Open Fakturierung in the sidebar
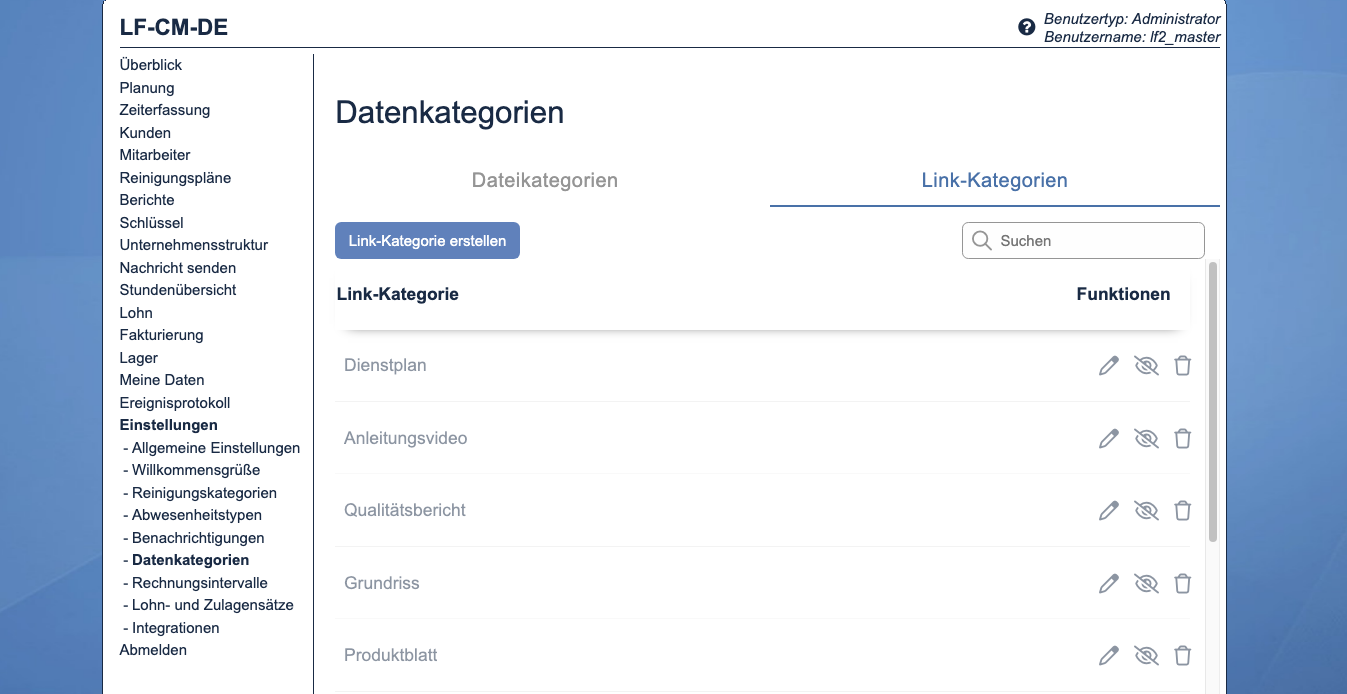Image resolution: width=1347 pixels, height=694 pixels. click(x=161, y=335)
